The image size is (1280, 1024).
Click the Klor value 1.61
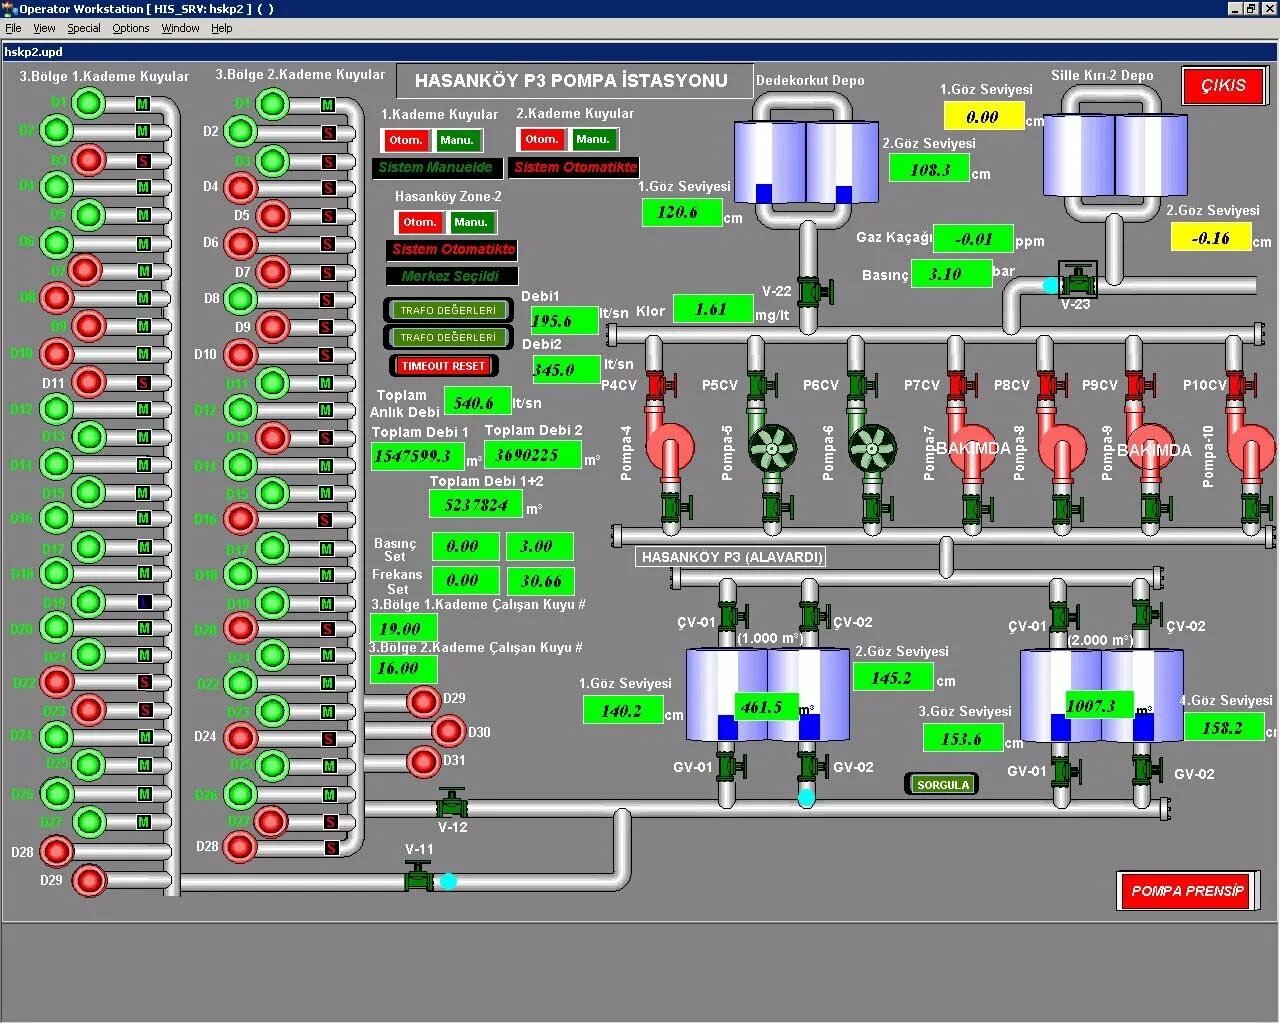(713, 309)
